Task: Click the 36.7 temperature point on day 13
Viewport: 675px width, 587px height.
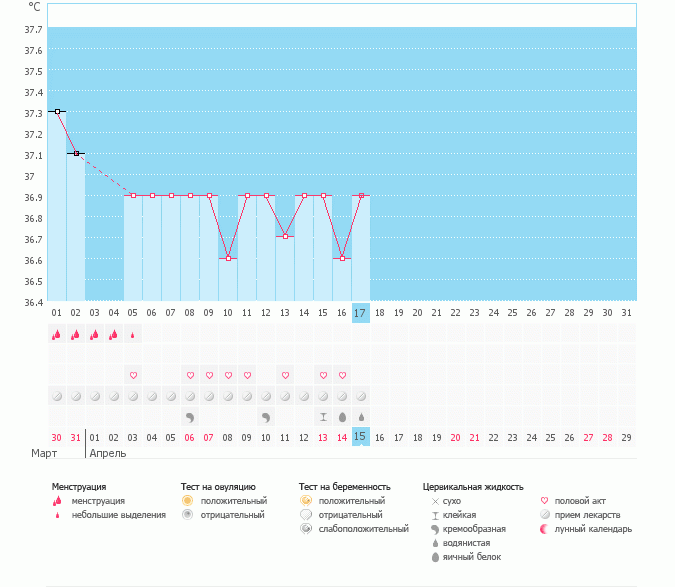Action: pos(285,237)
